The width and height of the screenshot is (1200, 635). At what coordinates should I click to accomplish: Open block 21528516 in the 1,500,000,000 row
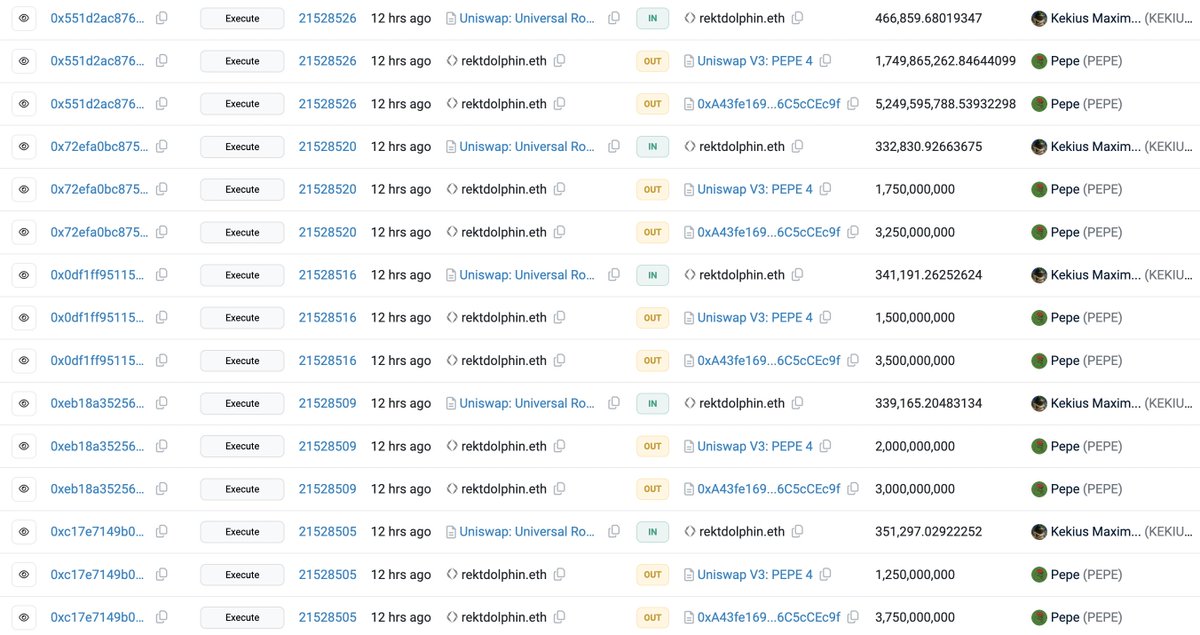(x=327, y=318)
